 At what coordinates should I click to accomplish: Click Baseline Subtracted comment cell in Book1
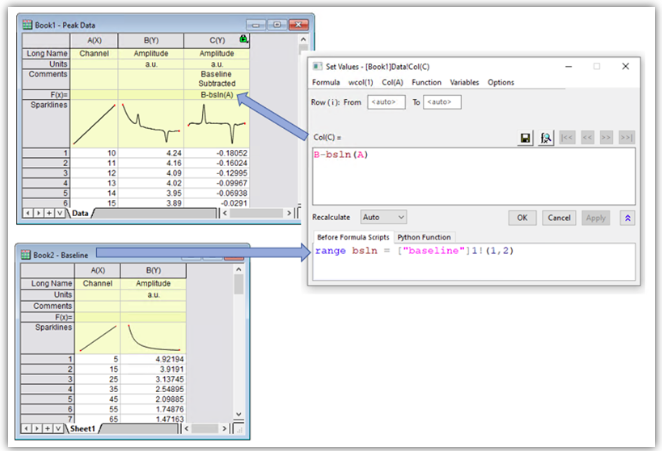(217, 79)
